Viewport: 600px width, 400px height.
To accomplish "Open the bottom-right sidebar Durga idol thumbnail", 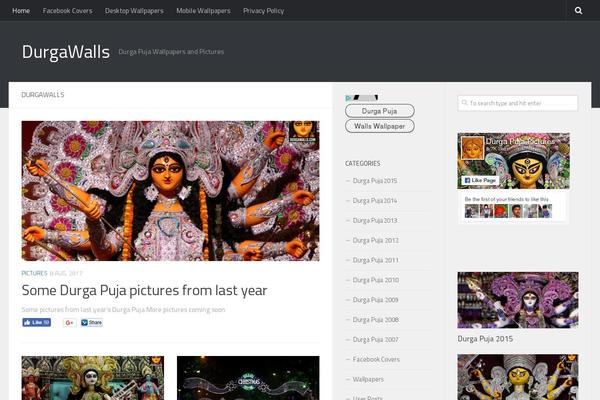I will click(518, 377).
